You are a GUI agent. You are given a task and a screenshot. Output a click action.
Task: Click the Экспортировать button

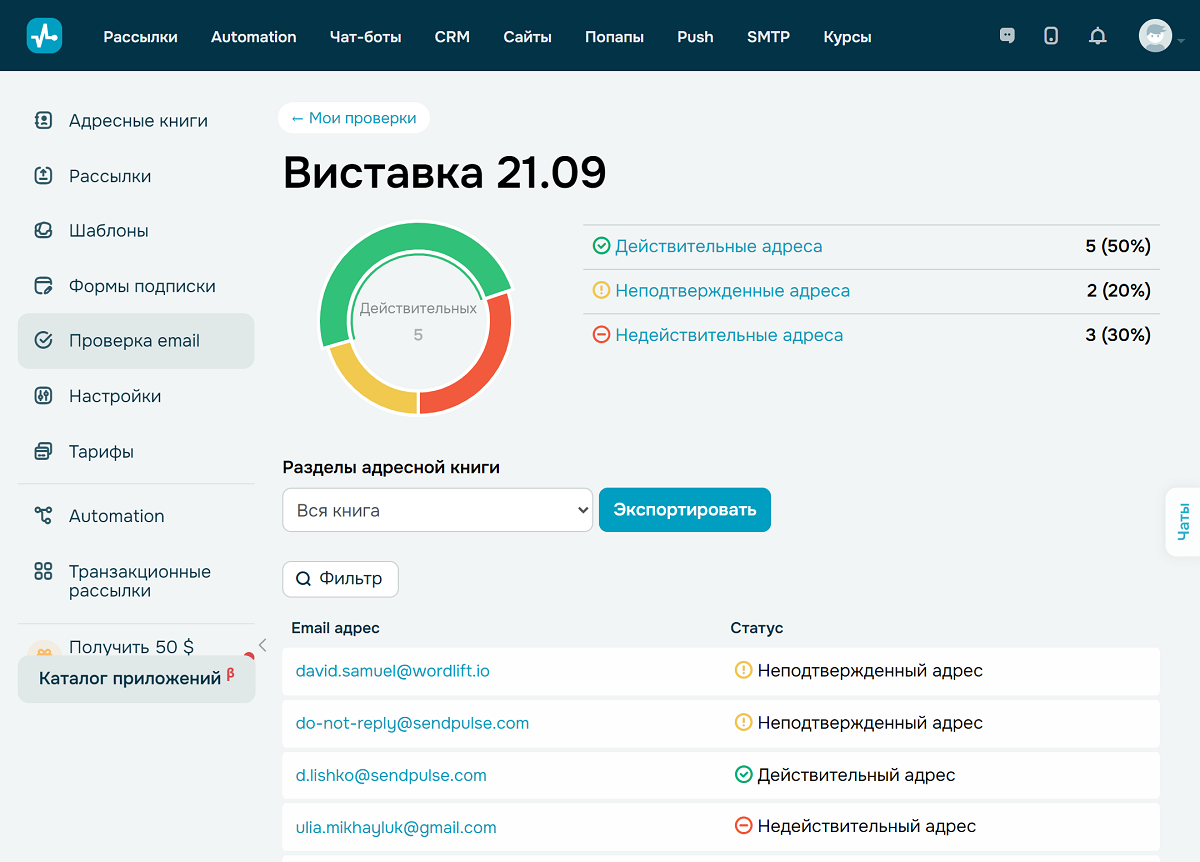[x=684, y=509]
